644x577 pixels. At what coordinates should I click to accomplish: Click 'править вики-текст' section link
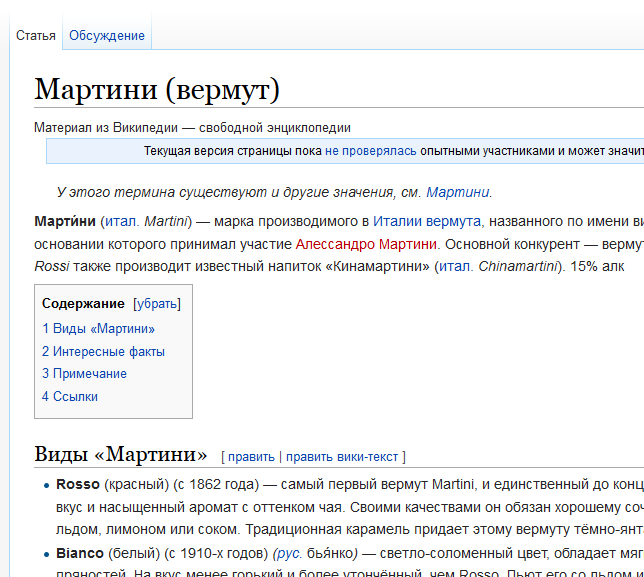point(342,457)
